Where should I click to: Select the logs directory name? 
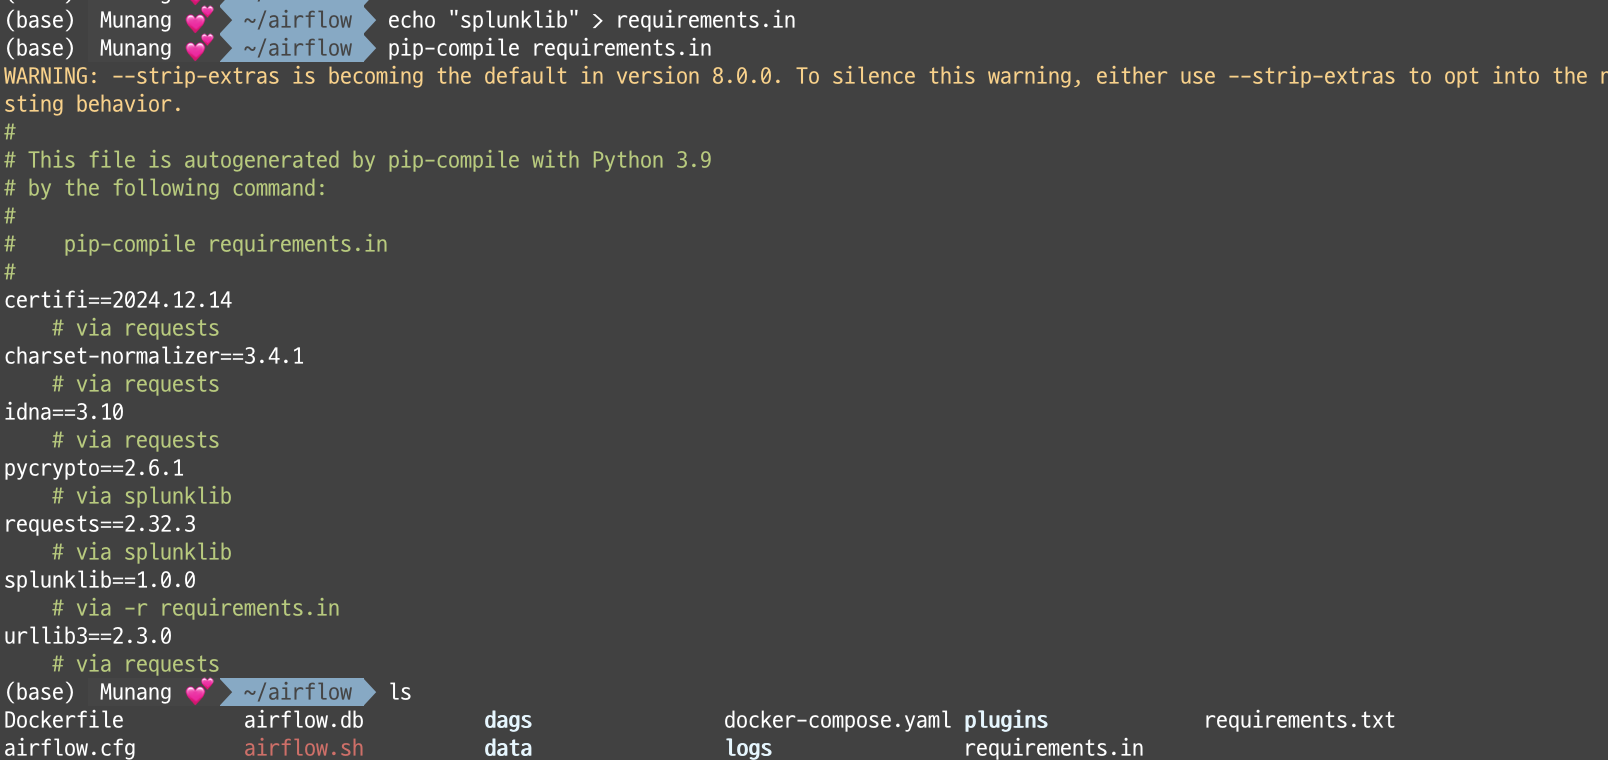coord(749,748)
